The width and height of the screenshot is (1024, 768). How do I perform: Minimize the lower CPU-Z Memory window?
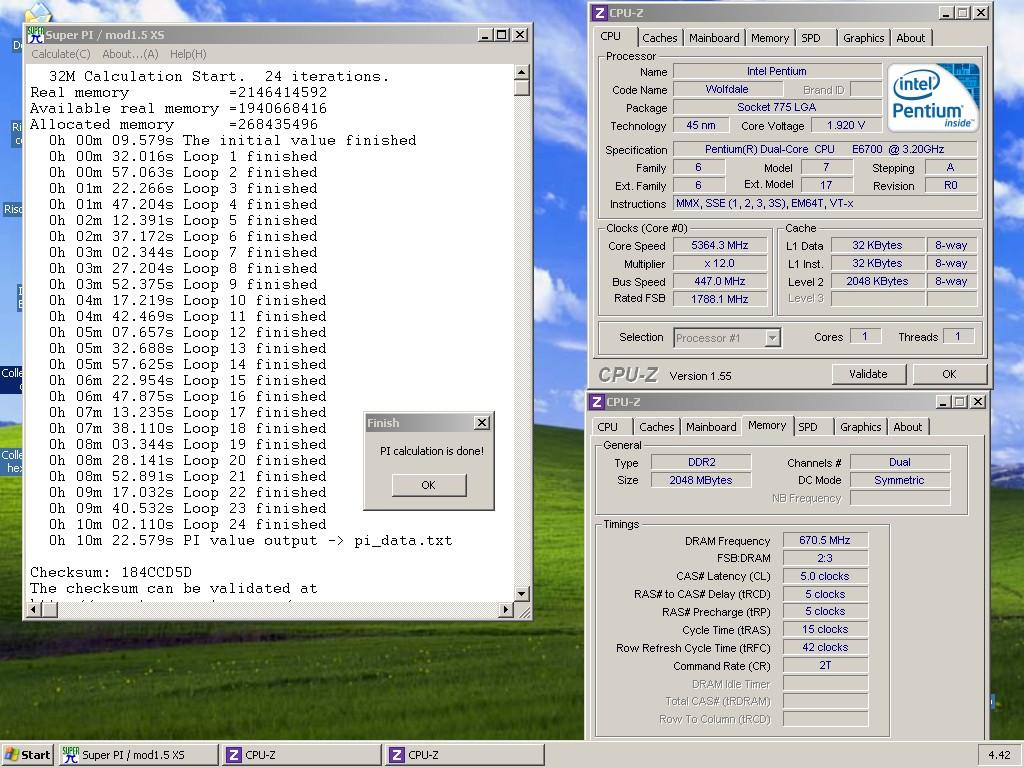click(942, 402)
